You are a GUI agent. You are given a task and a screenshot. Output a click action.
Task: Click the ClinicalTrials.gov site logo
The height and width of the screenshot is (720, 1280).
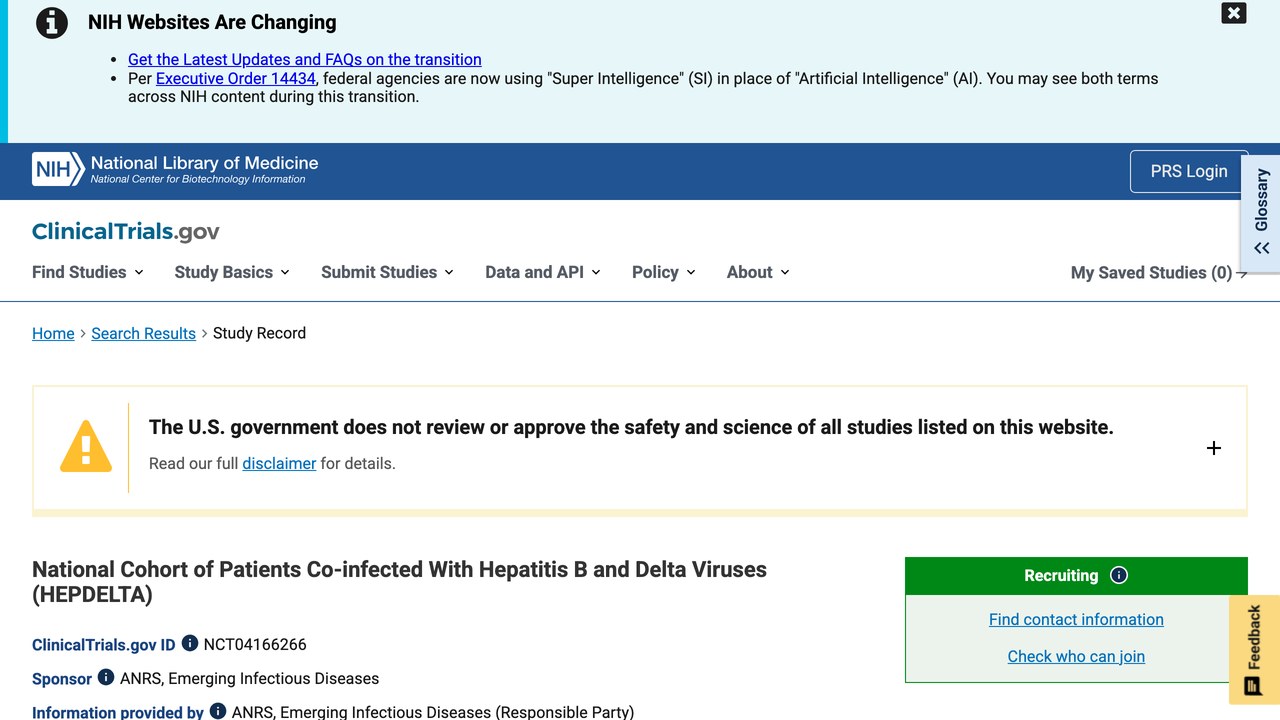click(125, 231)
